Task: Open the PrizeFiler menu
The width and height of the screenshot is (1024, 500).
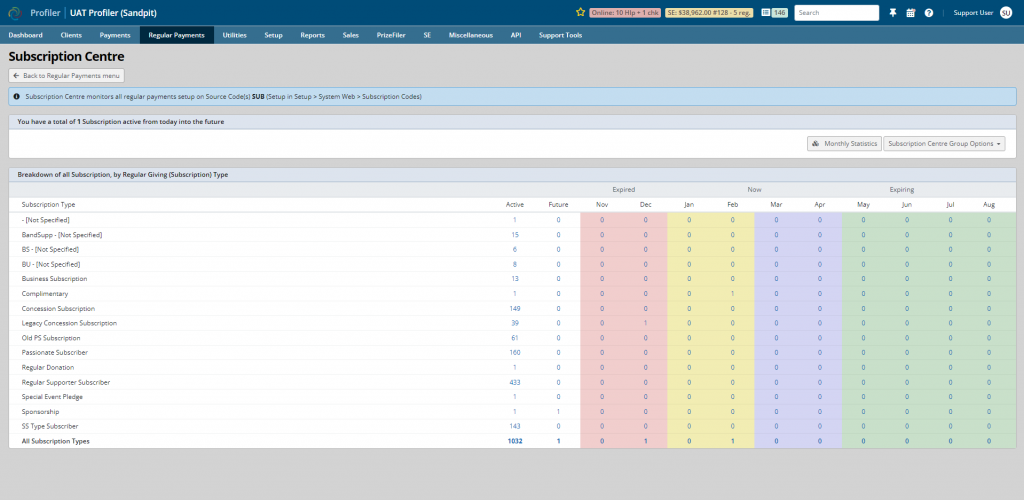Action: pyautogui.click(x=391, y=35)
